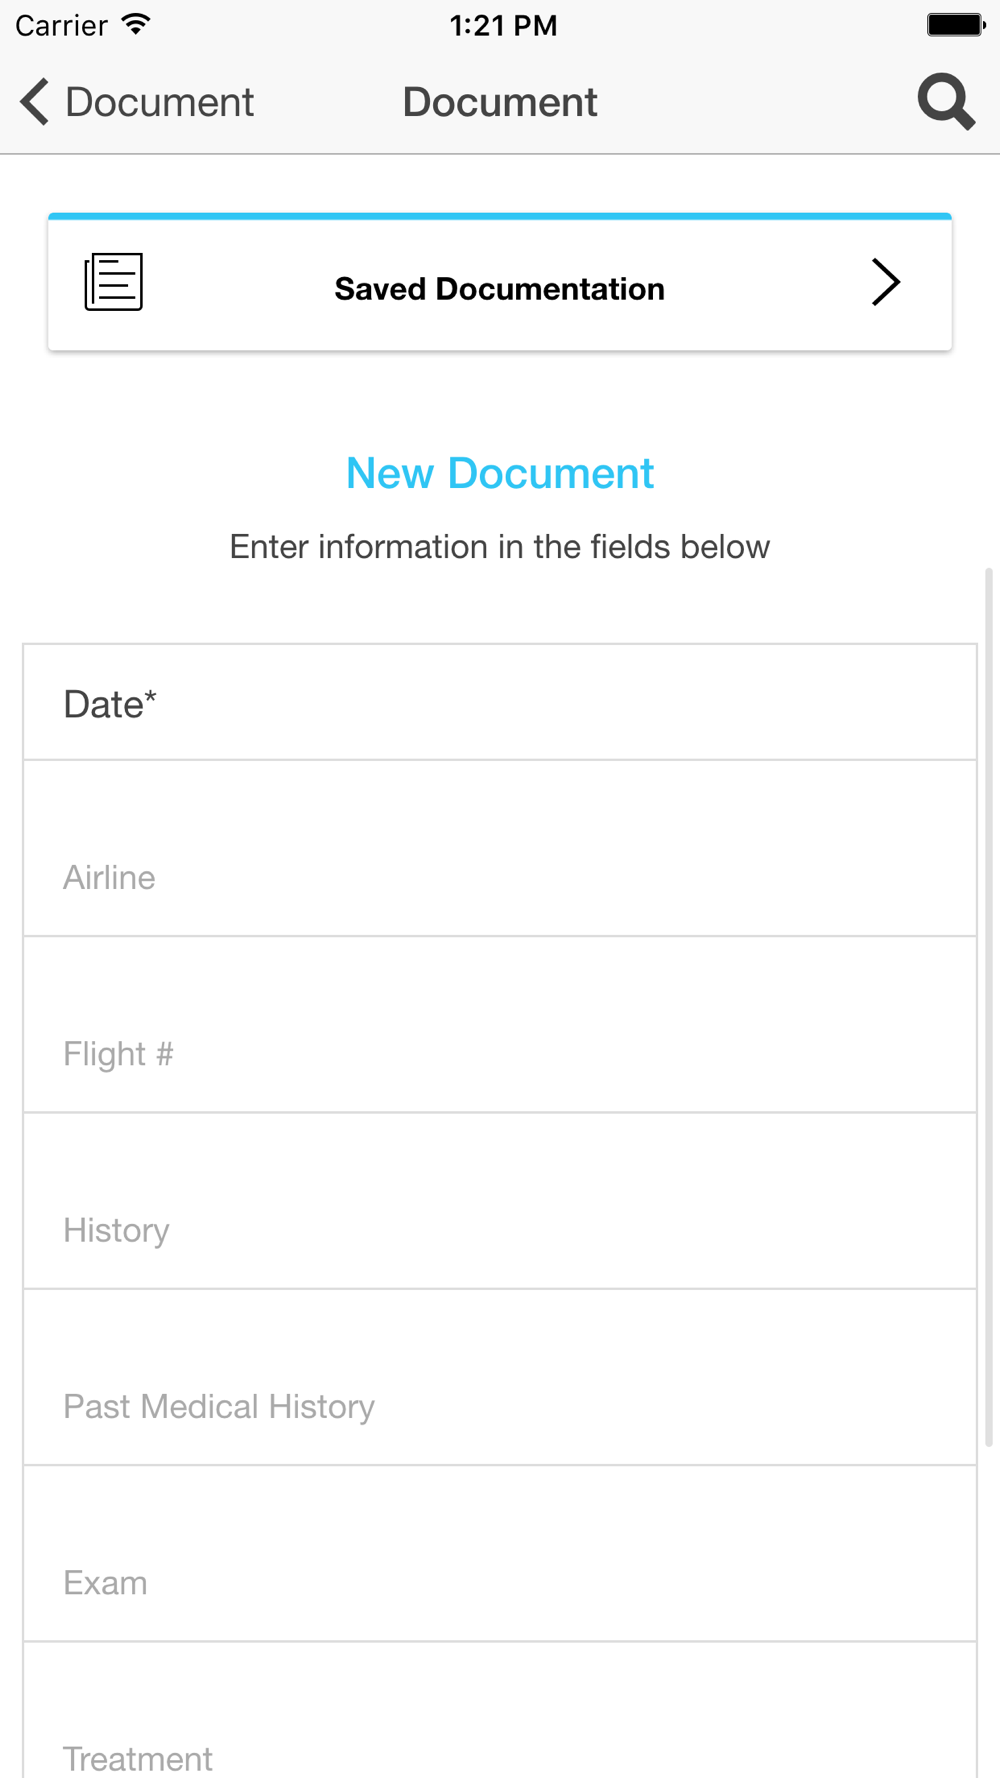Expand Saved Documentation with right chevron
The width and height of the screenshot is (1000, 1778).
click(885, 282)
